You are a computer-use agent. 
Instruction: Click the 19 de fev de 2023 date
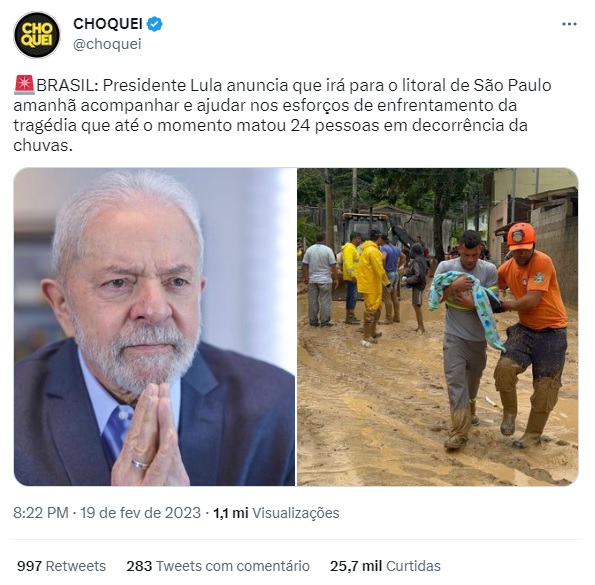[140, 513]
